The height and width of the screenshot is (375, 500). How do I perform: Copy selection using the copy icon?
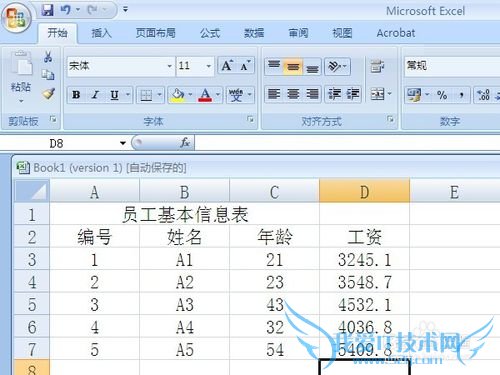[x=48, y=75]
